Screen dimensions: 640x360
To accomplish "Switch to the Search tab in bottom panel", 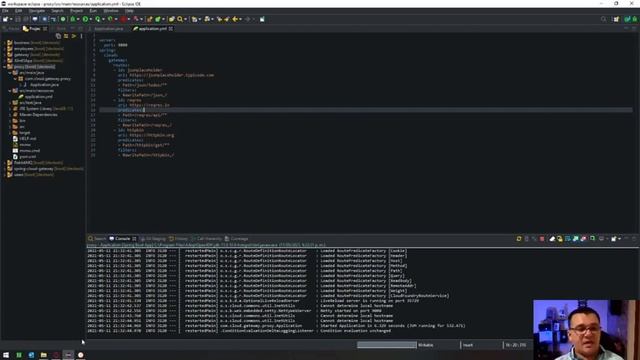I will 97,239.
